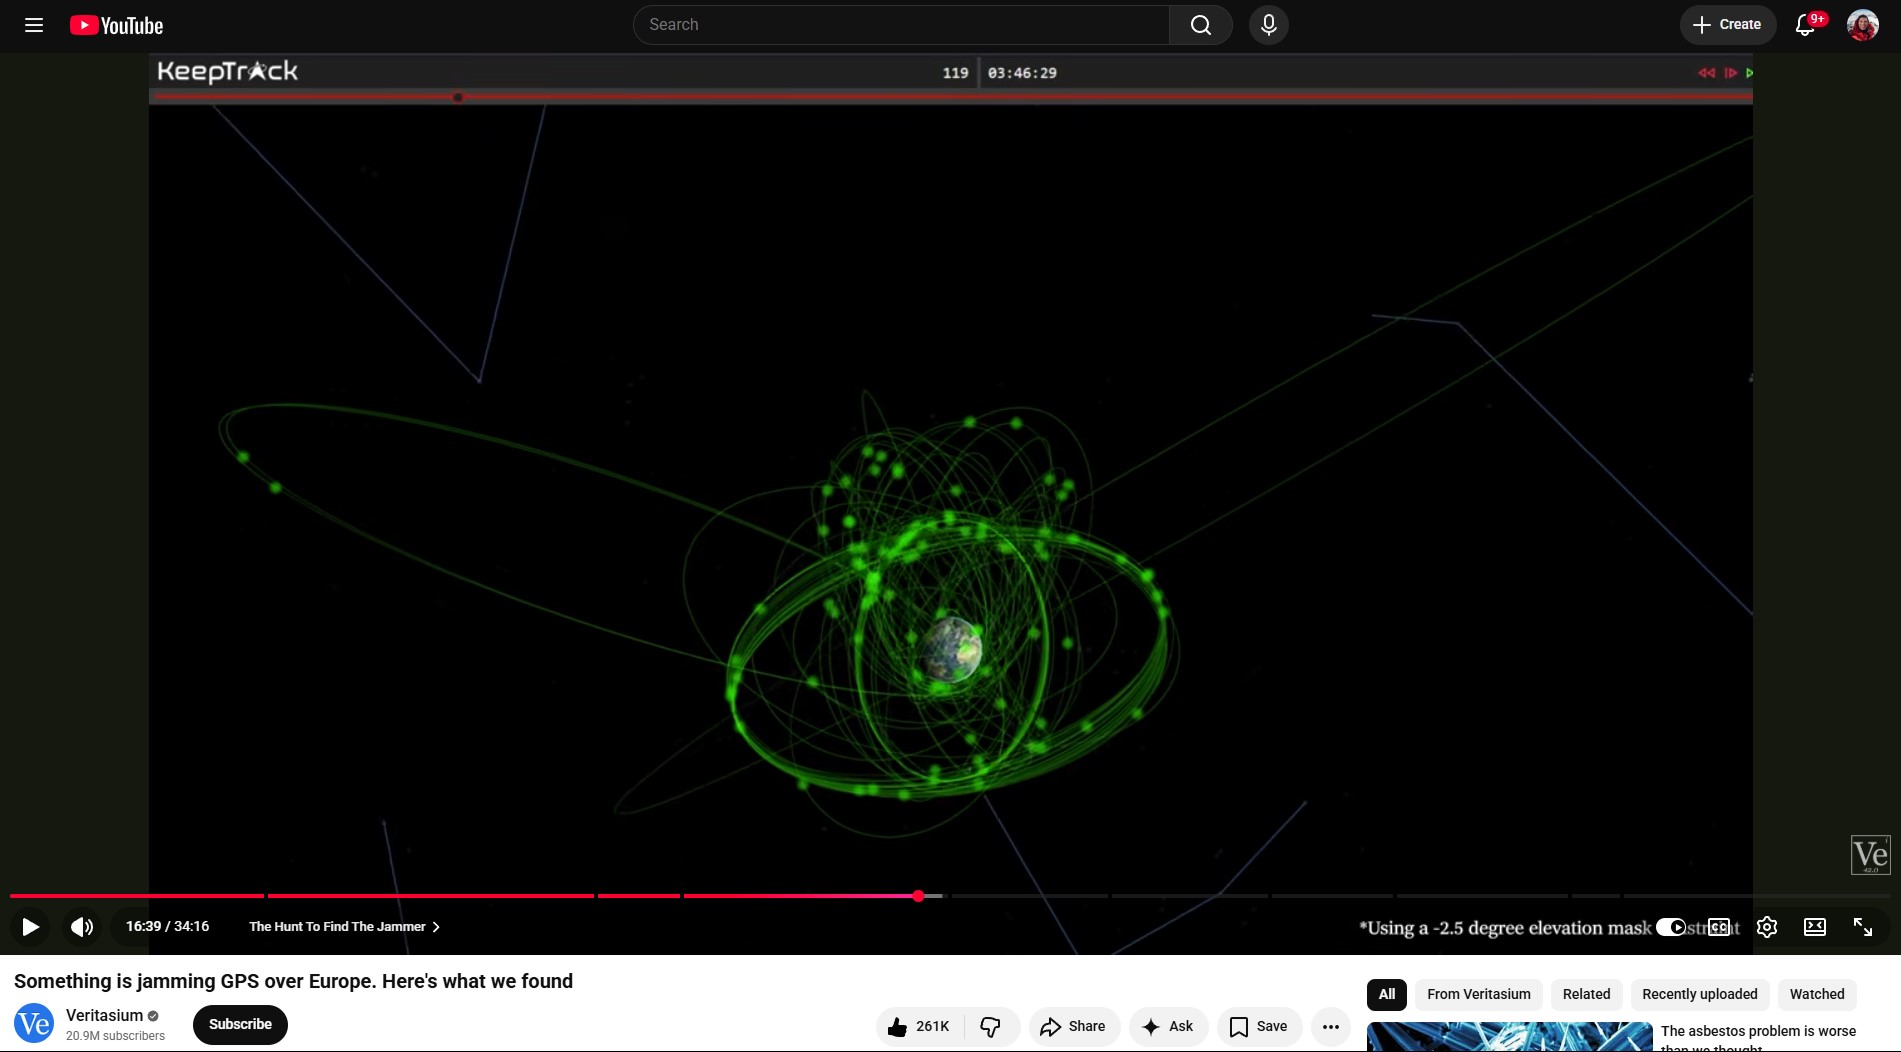Image resolution: width=1901 pixels, height=1052 pixels.
Task: Open the Veritasium channel name link
Action: click(x=104, y=1015)
